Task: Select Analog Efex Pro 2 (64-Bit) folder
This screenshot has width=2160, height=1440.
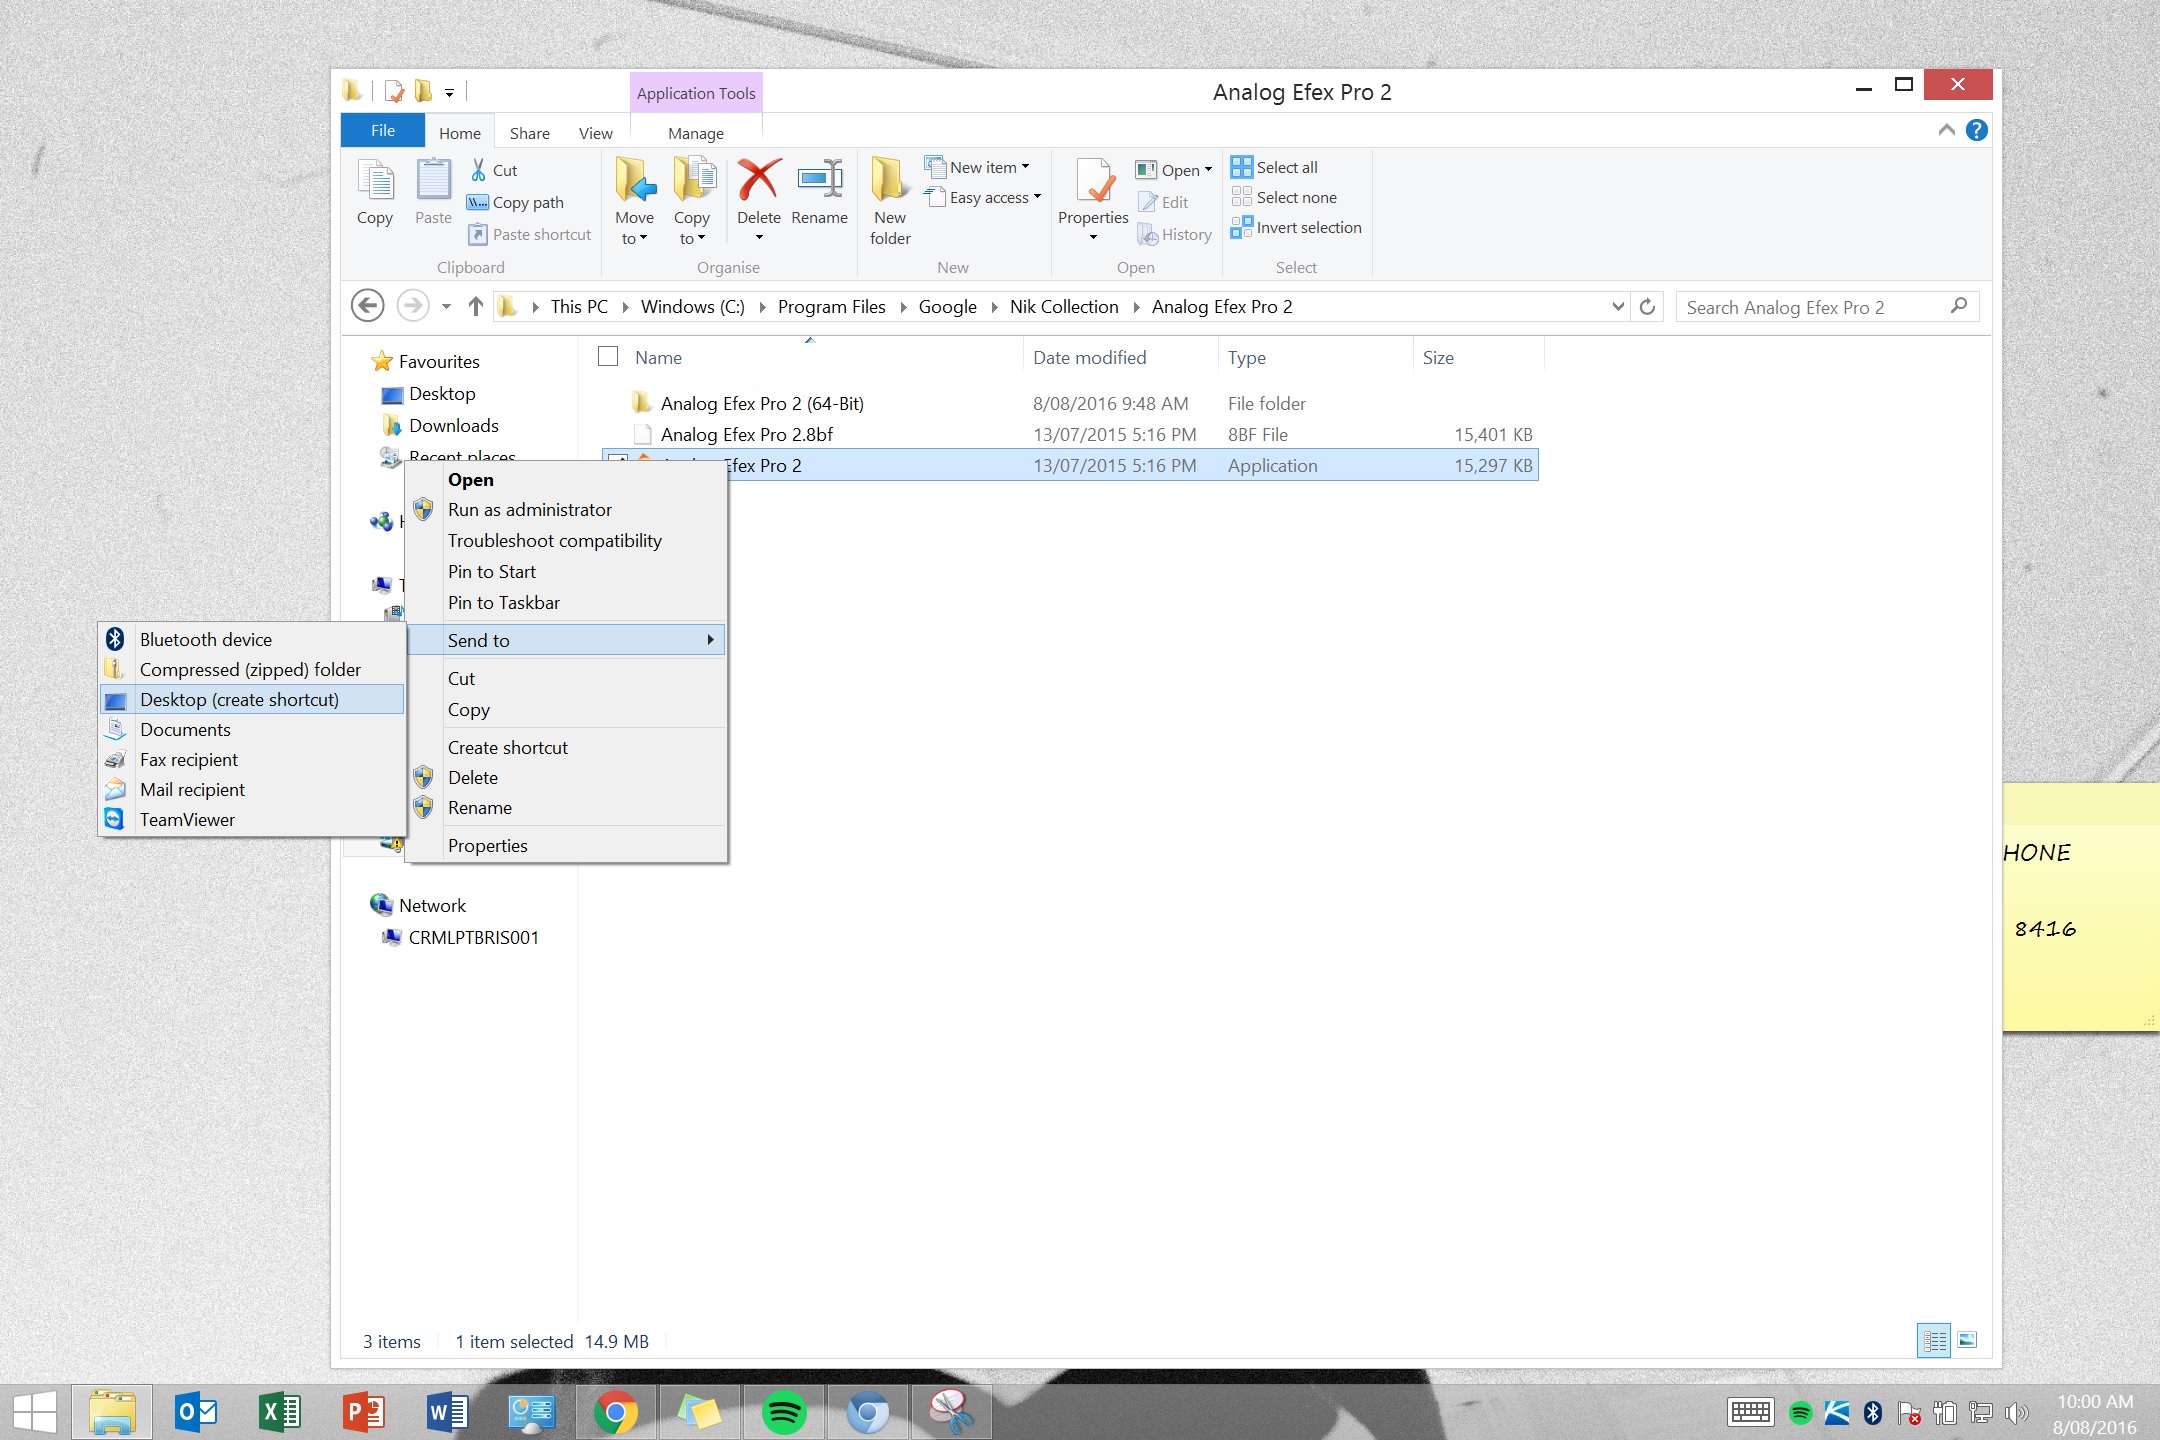Action: pos(1069,403)
